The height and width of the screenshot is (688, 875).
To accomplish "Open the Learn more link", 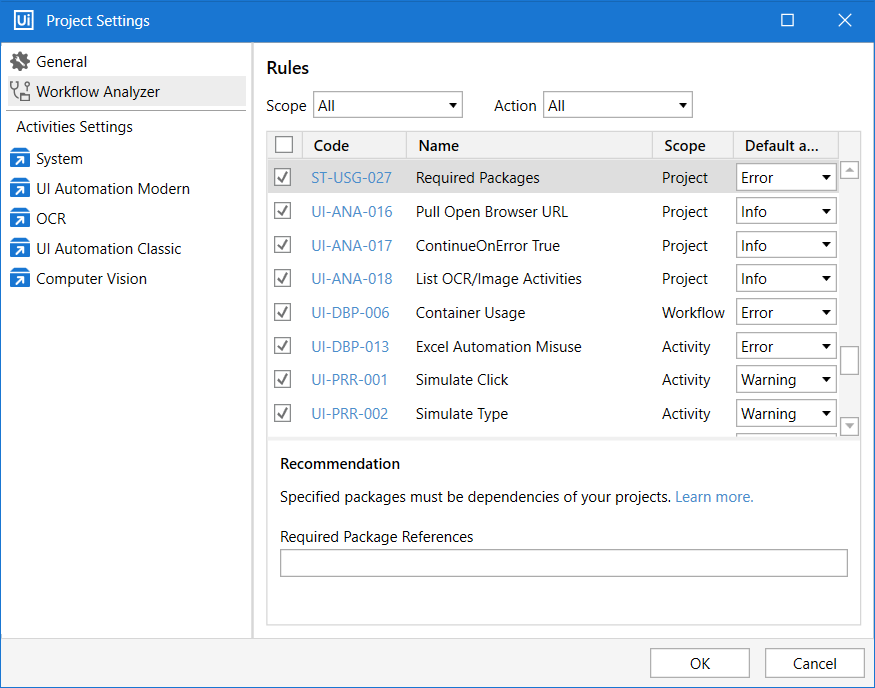I will tap(714, 497).
